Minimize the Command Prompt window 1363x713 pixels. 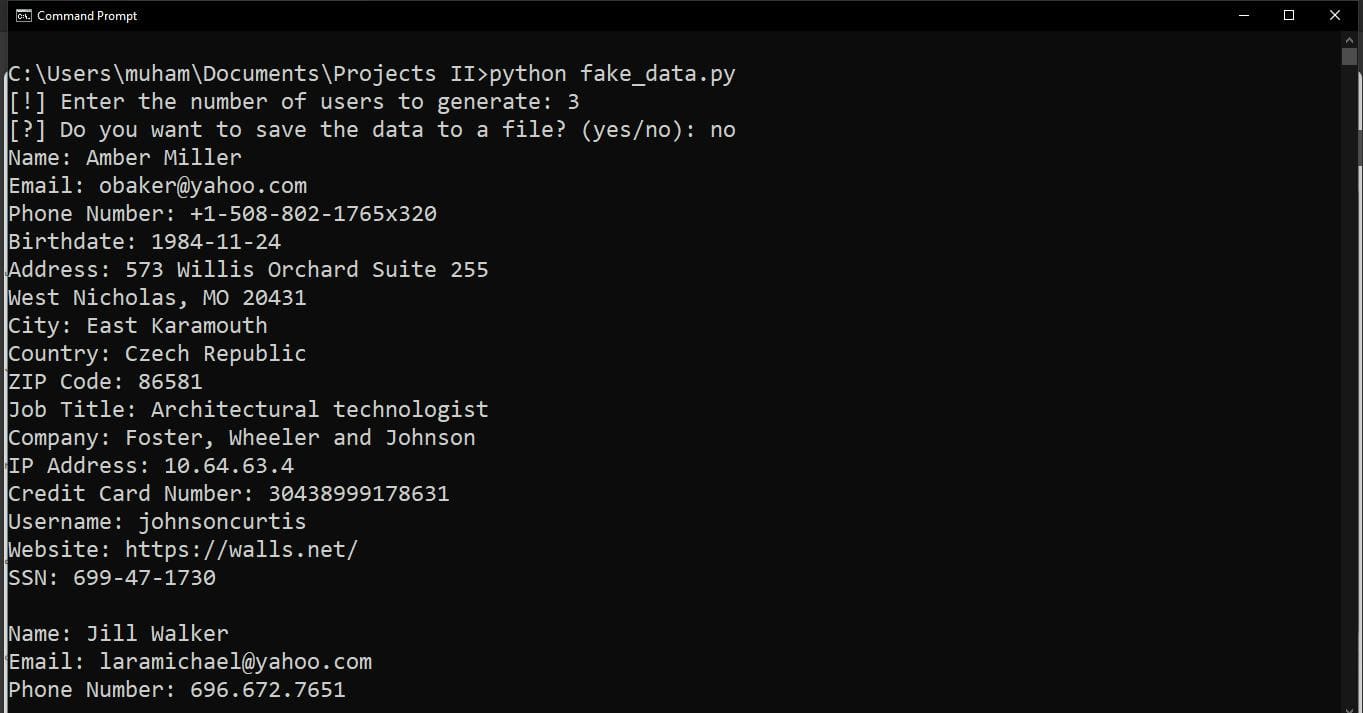[1244, 15]
